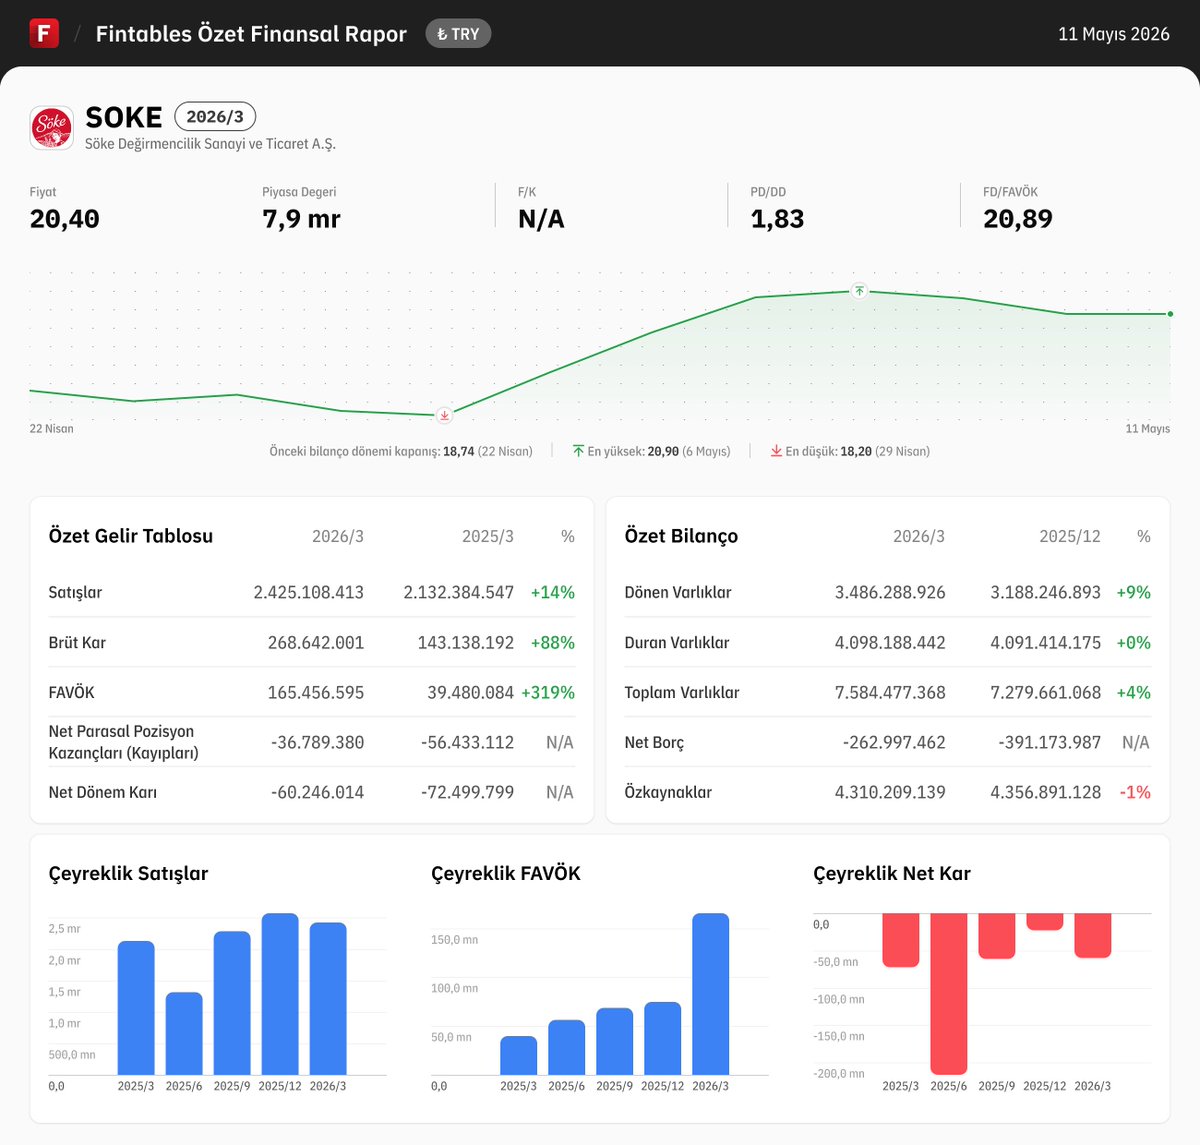Click the Çeyreklik Net Kar chart title

click(892, 873)
